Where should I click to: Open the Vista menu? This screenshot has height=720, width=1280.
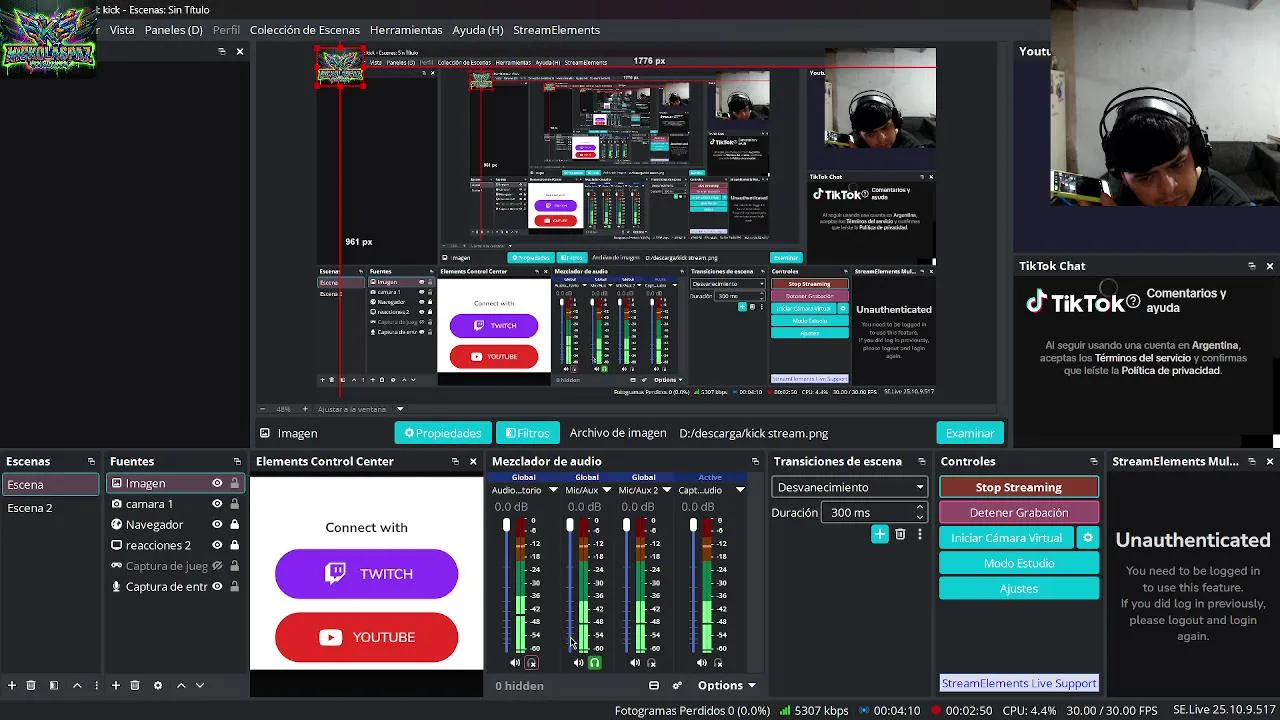122,30
